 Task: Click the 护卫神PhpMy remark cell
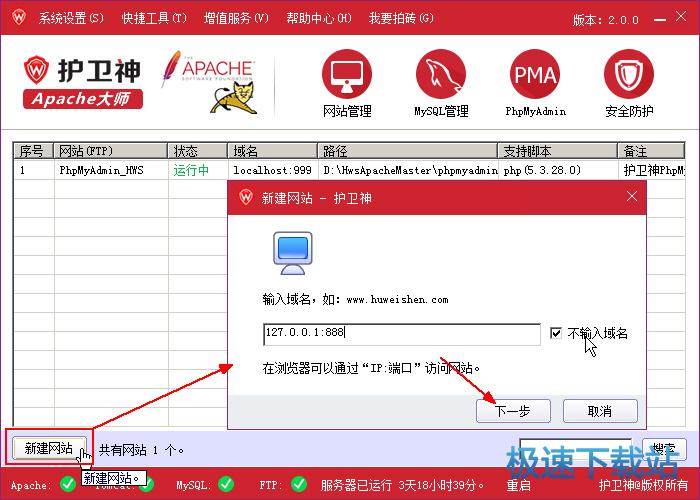[x=654, y=170]
